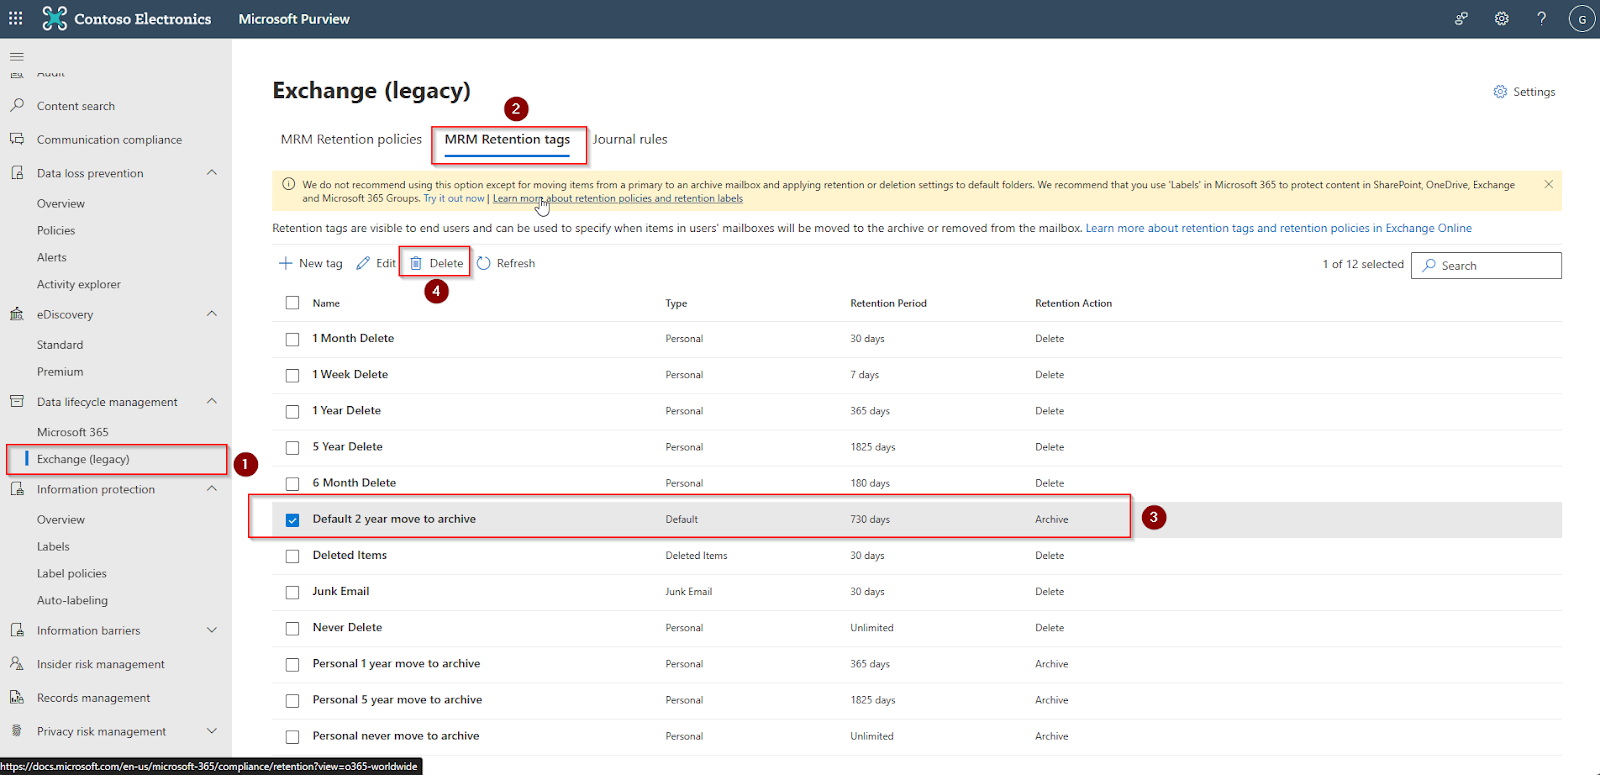Image resolution: width=1600 pixels, height=775 pixels.
Task: Open the help question mark icon
Action: pos(1541,19)
